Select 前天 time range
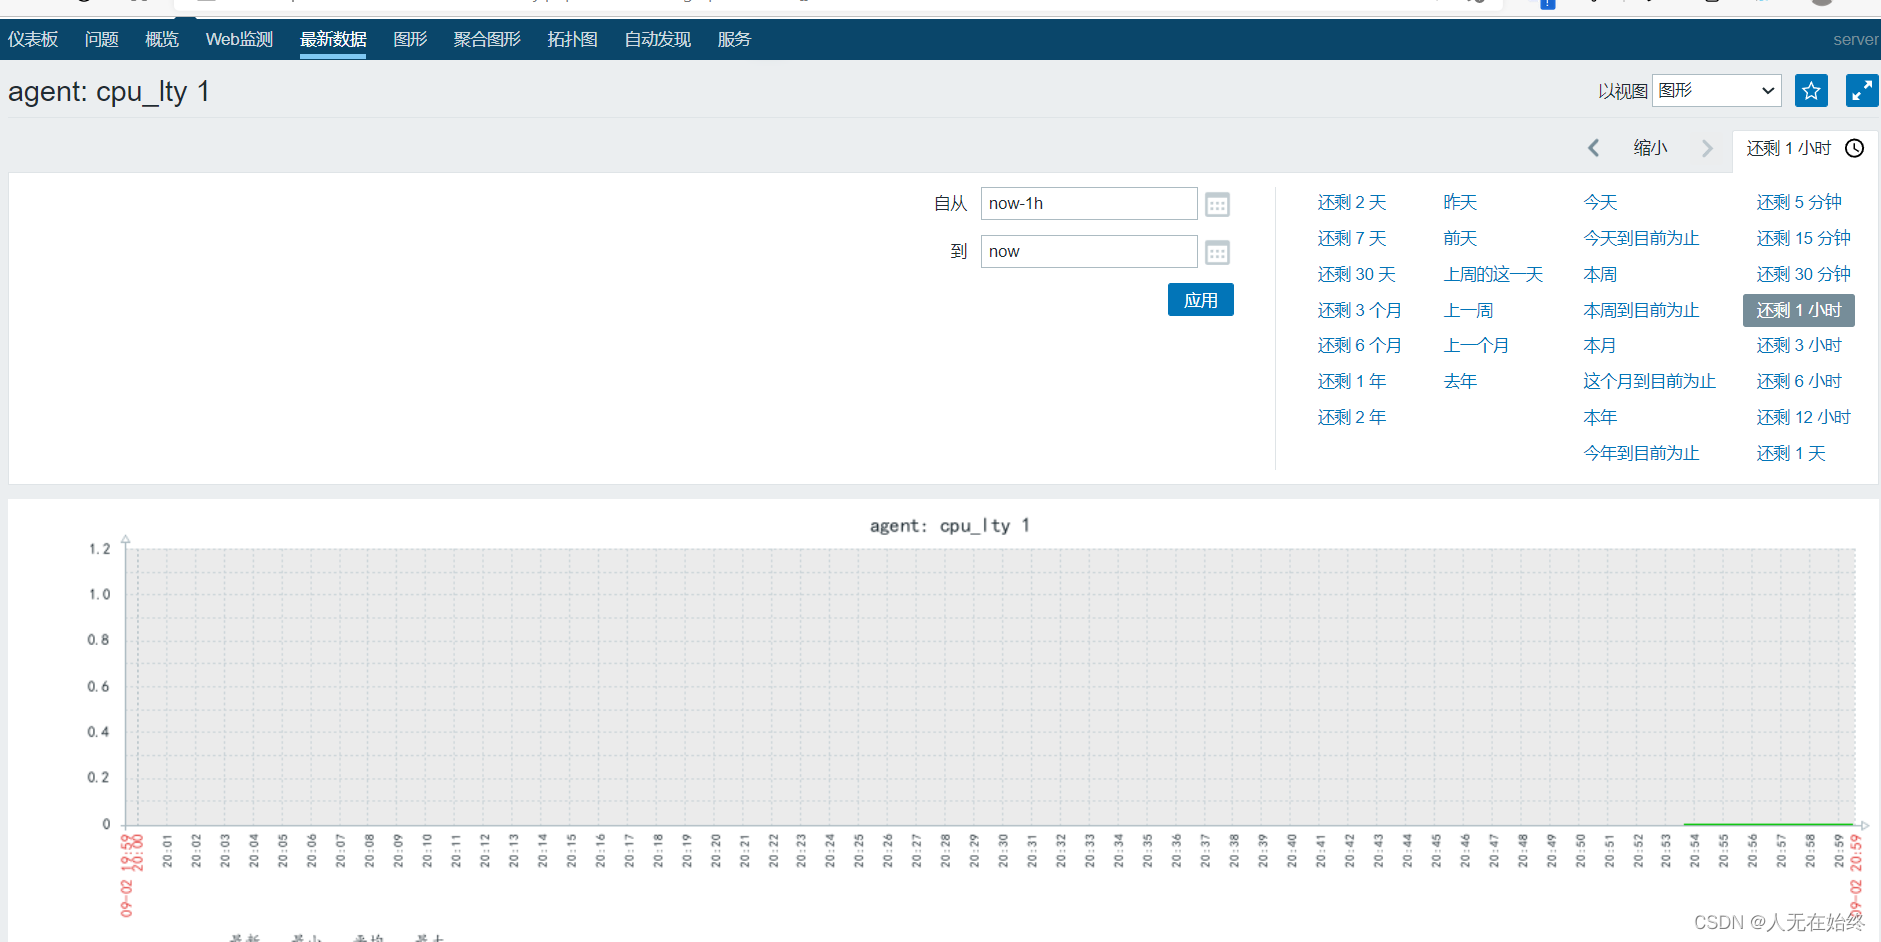1881x942 pixels. [1460, 239]
